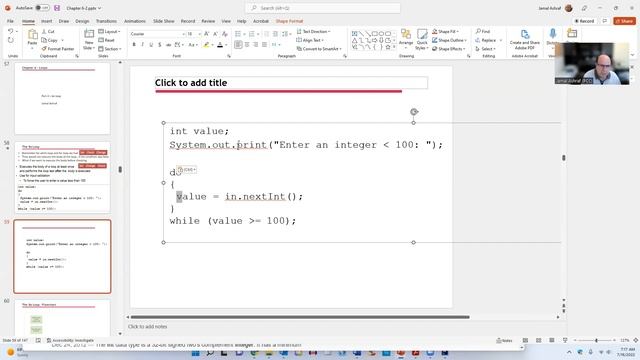
Task: Click Cut in Clipboard group
Action: click(x=48, y=31)
